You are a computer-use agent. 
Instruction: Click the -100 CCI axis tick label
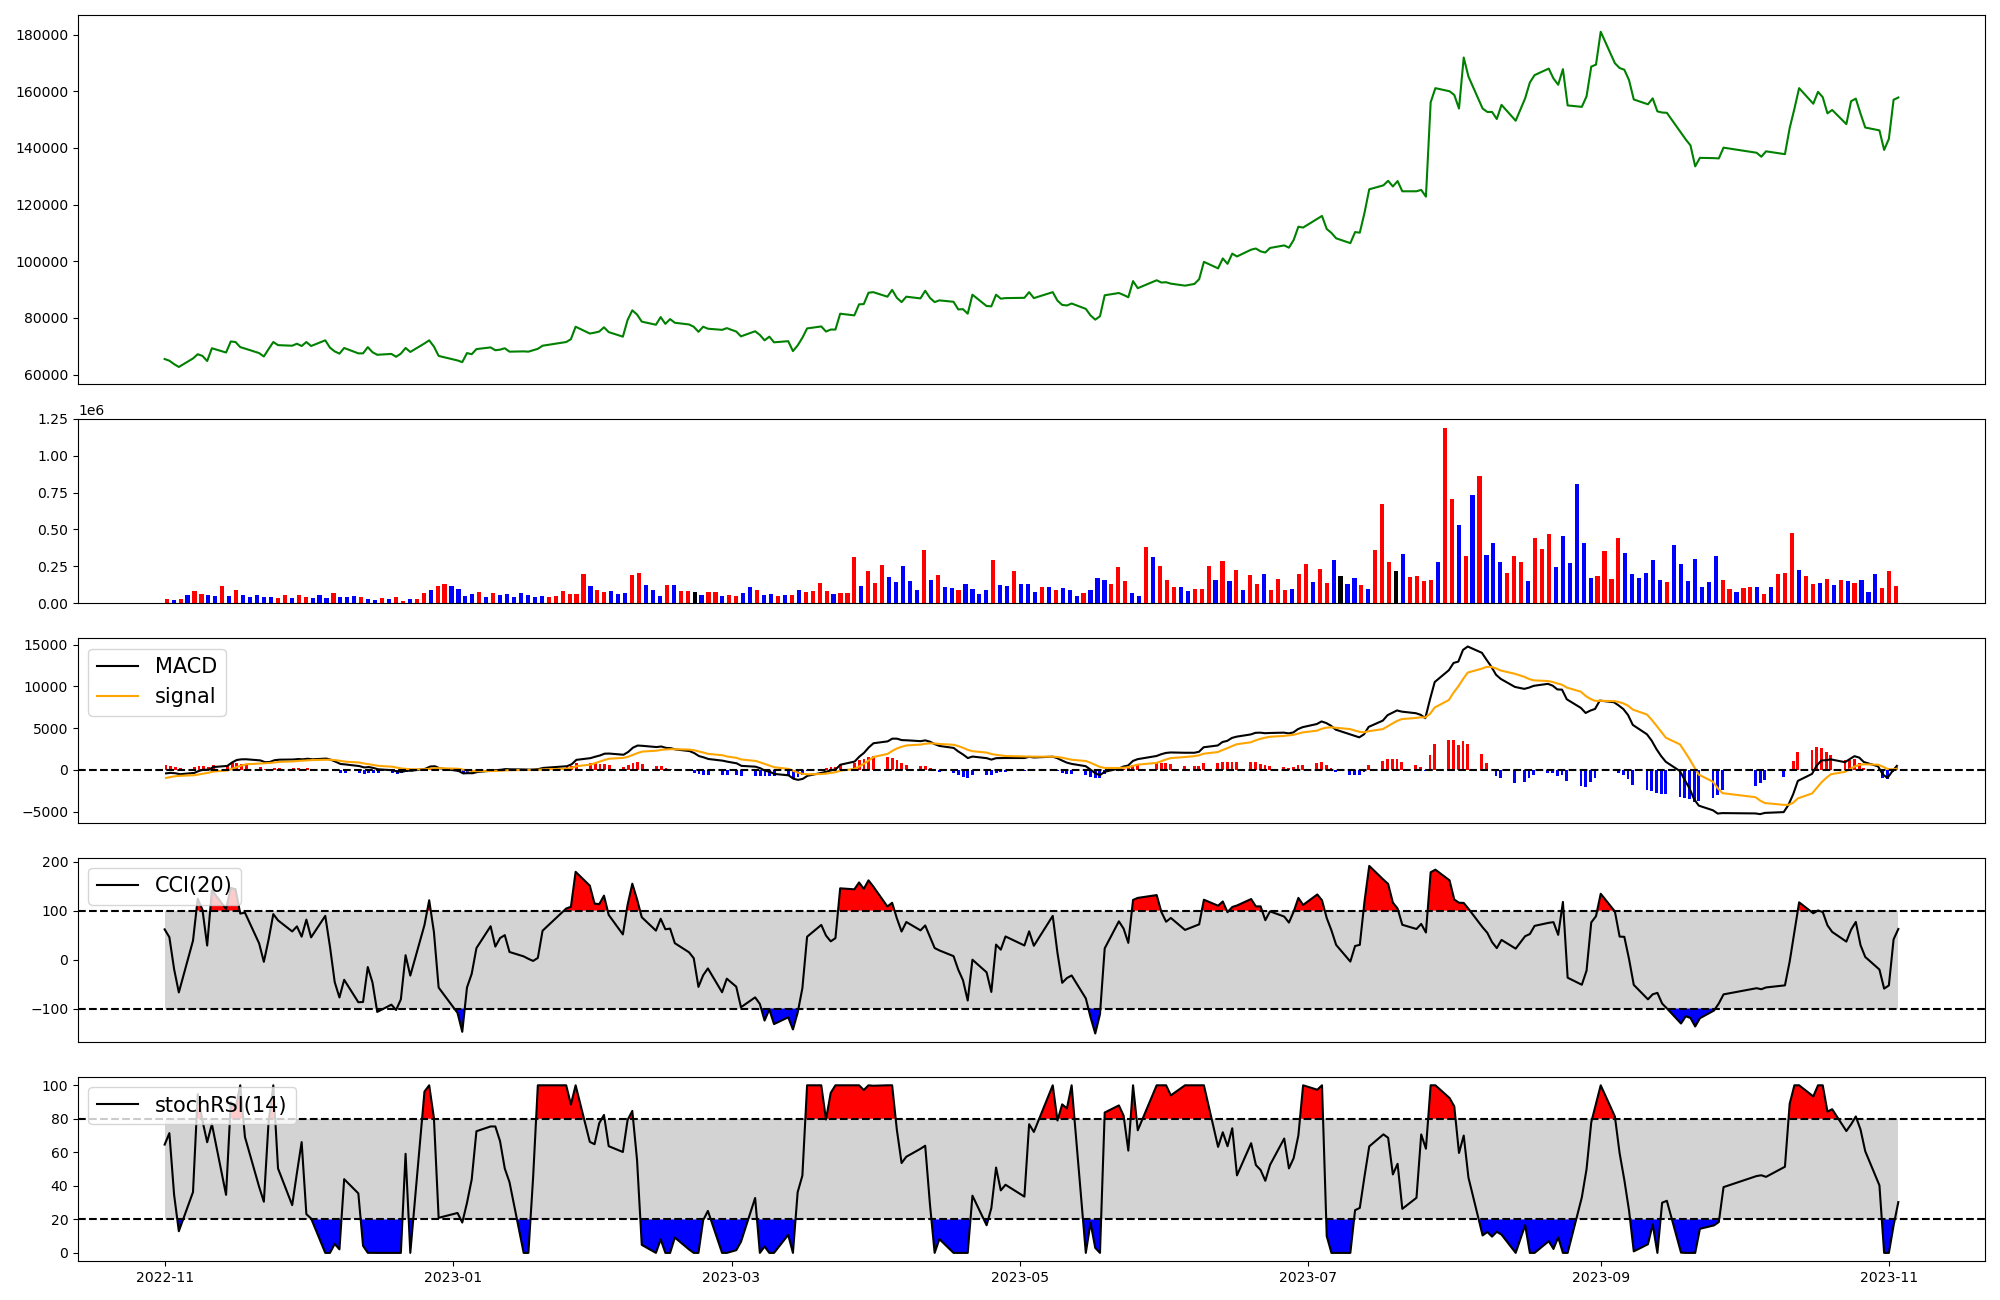coord(49,1009)
